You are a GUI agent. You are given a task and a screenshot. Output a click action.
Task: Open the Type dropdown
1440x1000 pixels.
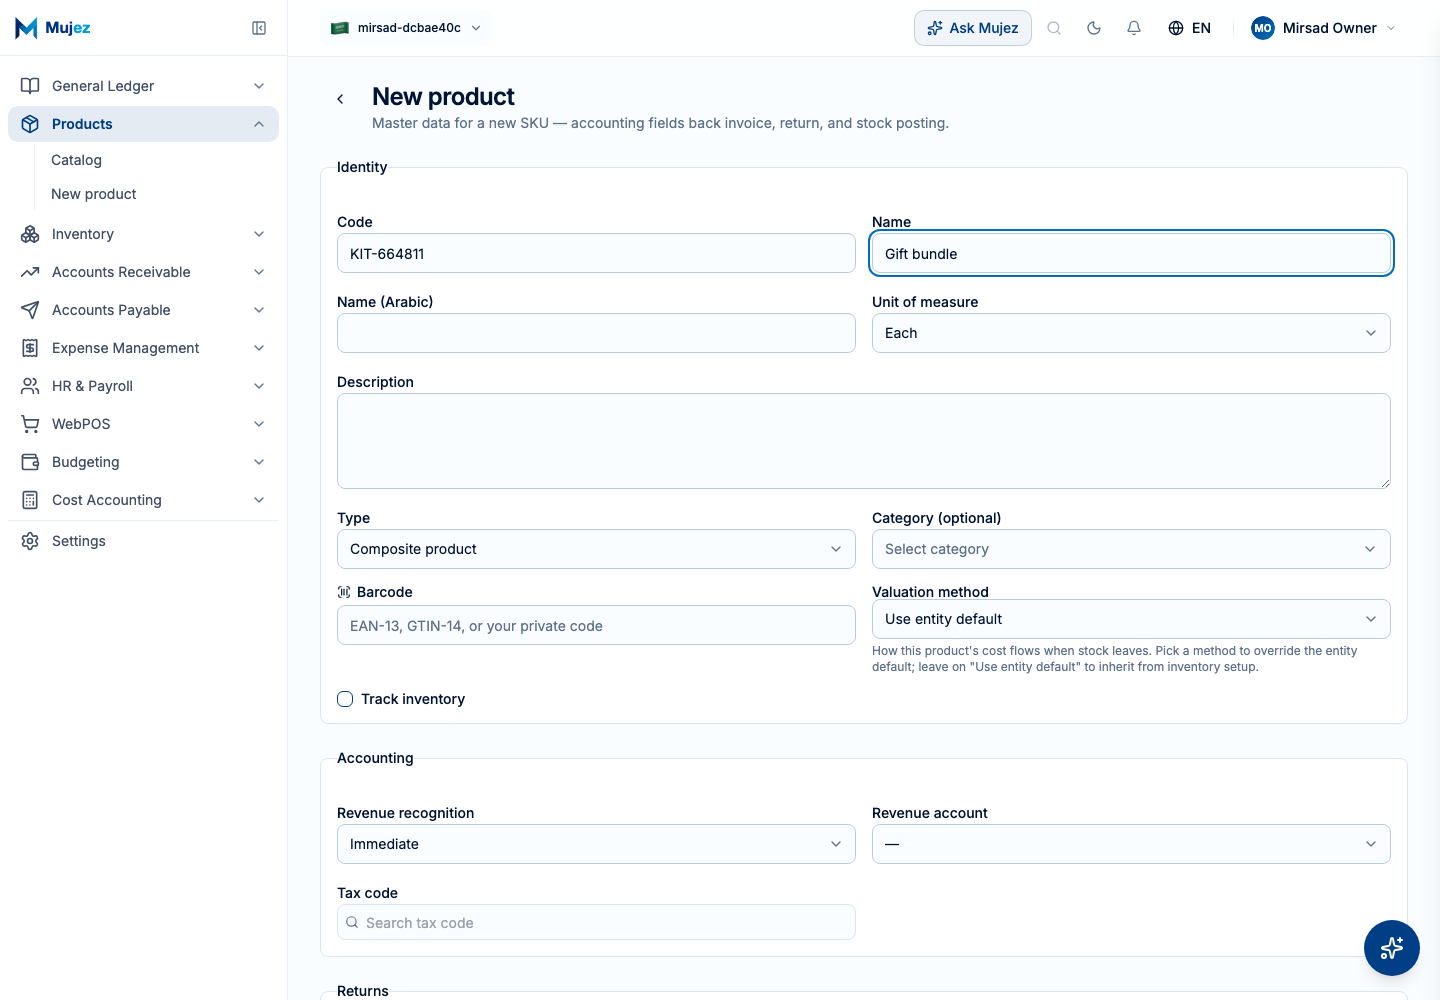coord(596,549)
